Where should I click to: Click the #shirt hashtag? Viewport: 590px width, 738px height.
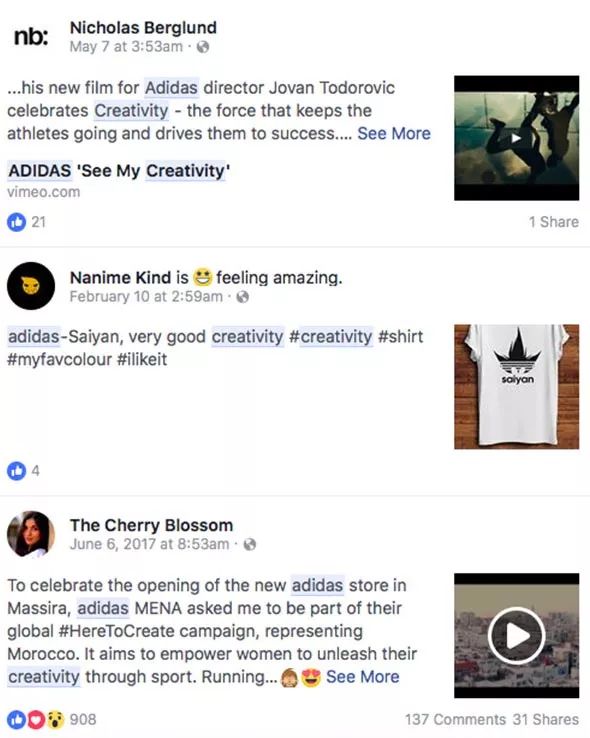point(400,337)
